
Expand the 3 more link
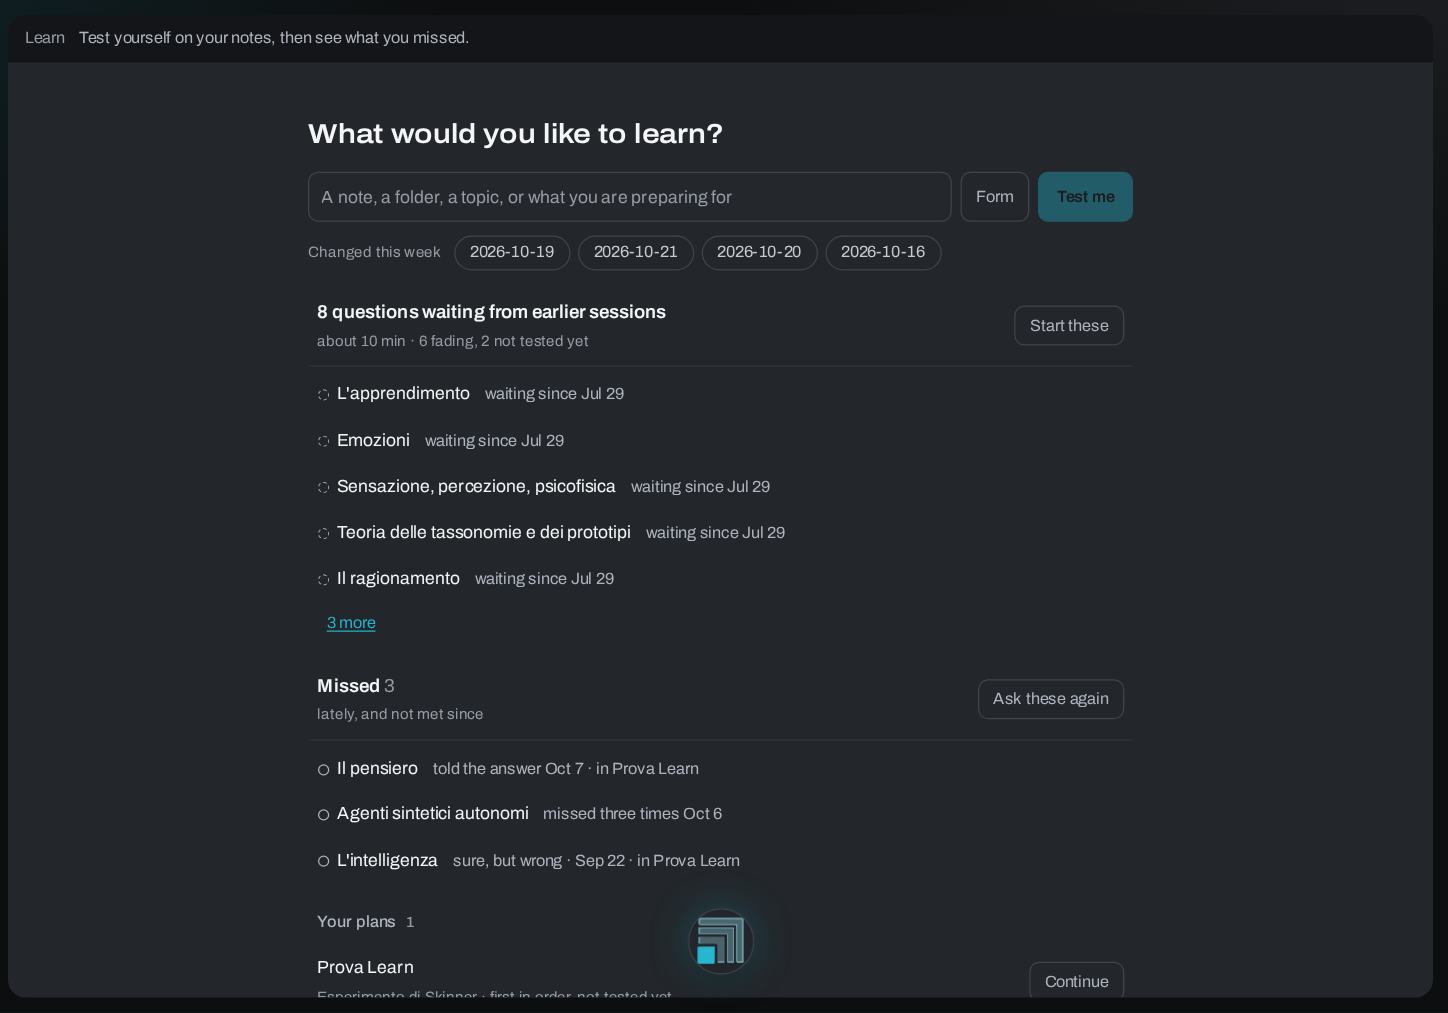[x=351, y=623]
